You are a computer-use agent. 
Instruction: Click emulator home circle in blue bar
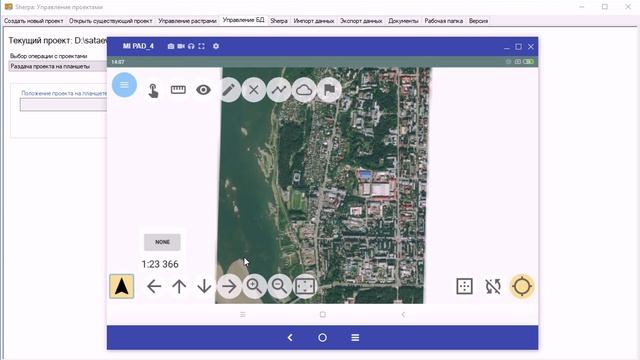pyautogui.click(x=322, y=338)
